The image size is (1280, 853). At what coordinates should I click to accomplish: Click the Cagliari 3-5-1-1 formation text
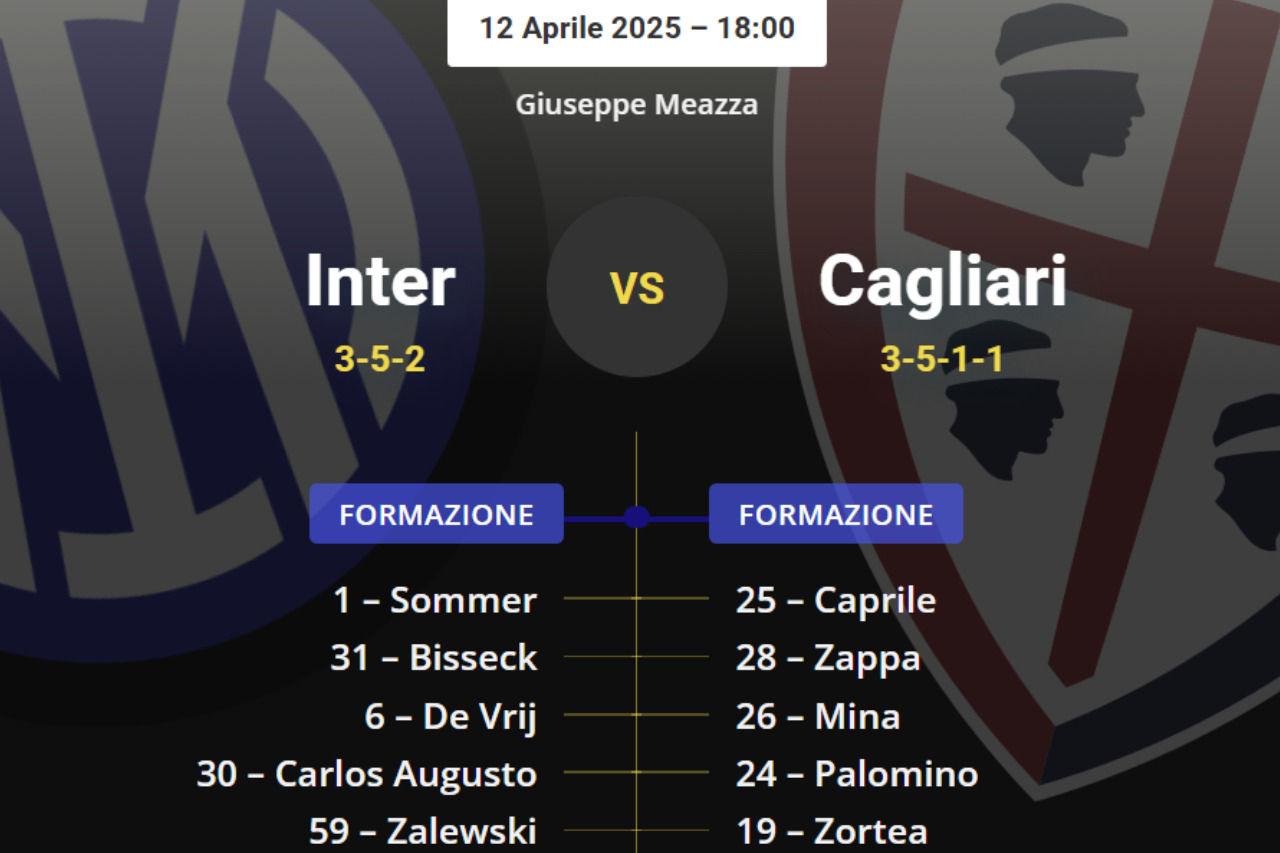click(942, 358)
